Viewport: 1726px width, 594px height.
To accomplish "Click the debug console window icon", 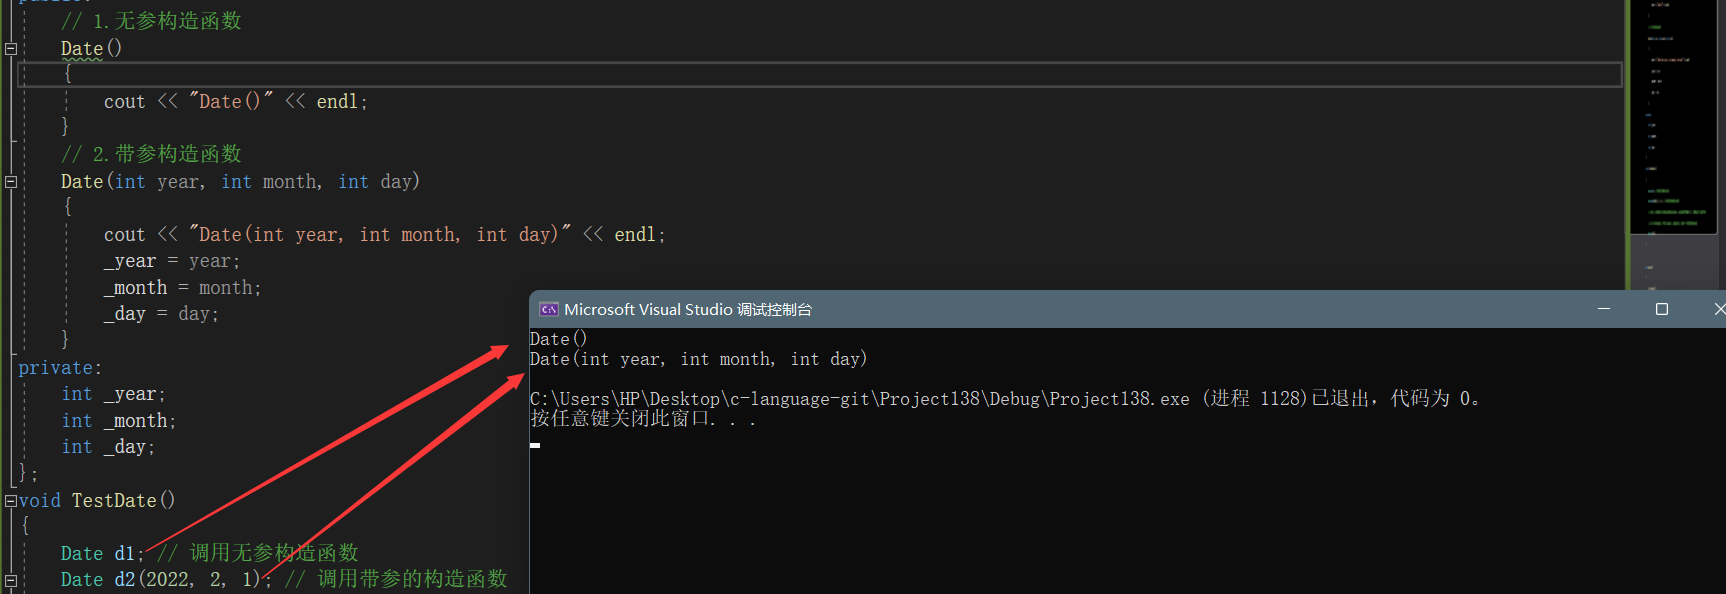I will click(548, 310).
